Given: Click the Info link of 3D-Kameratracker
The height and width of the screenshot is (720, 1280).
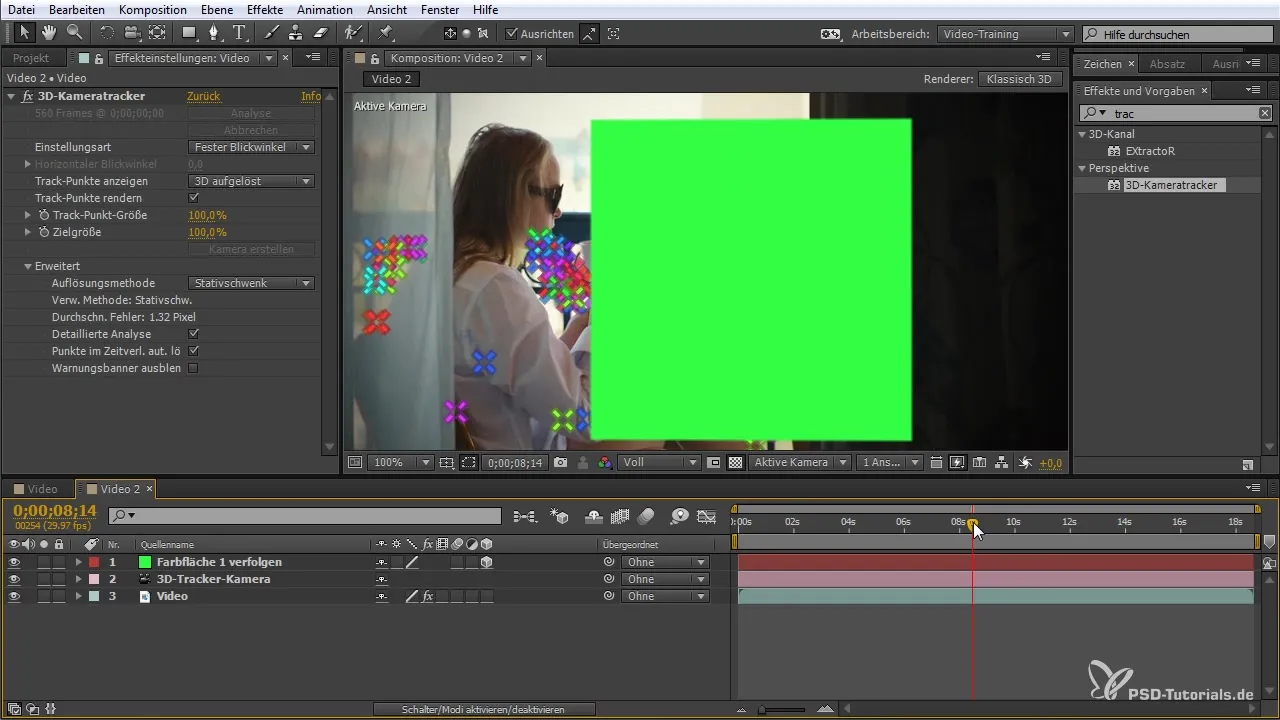Looking at the screenshot, I should pyautogui.click(x=311, y=96).
